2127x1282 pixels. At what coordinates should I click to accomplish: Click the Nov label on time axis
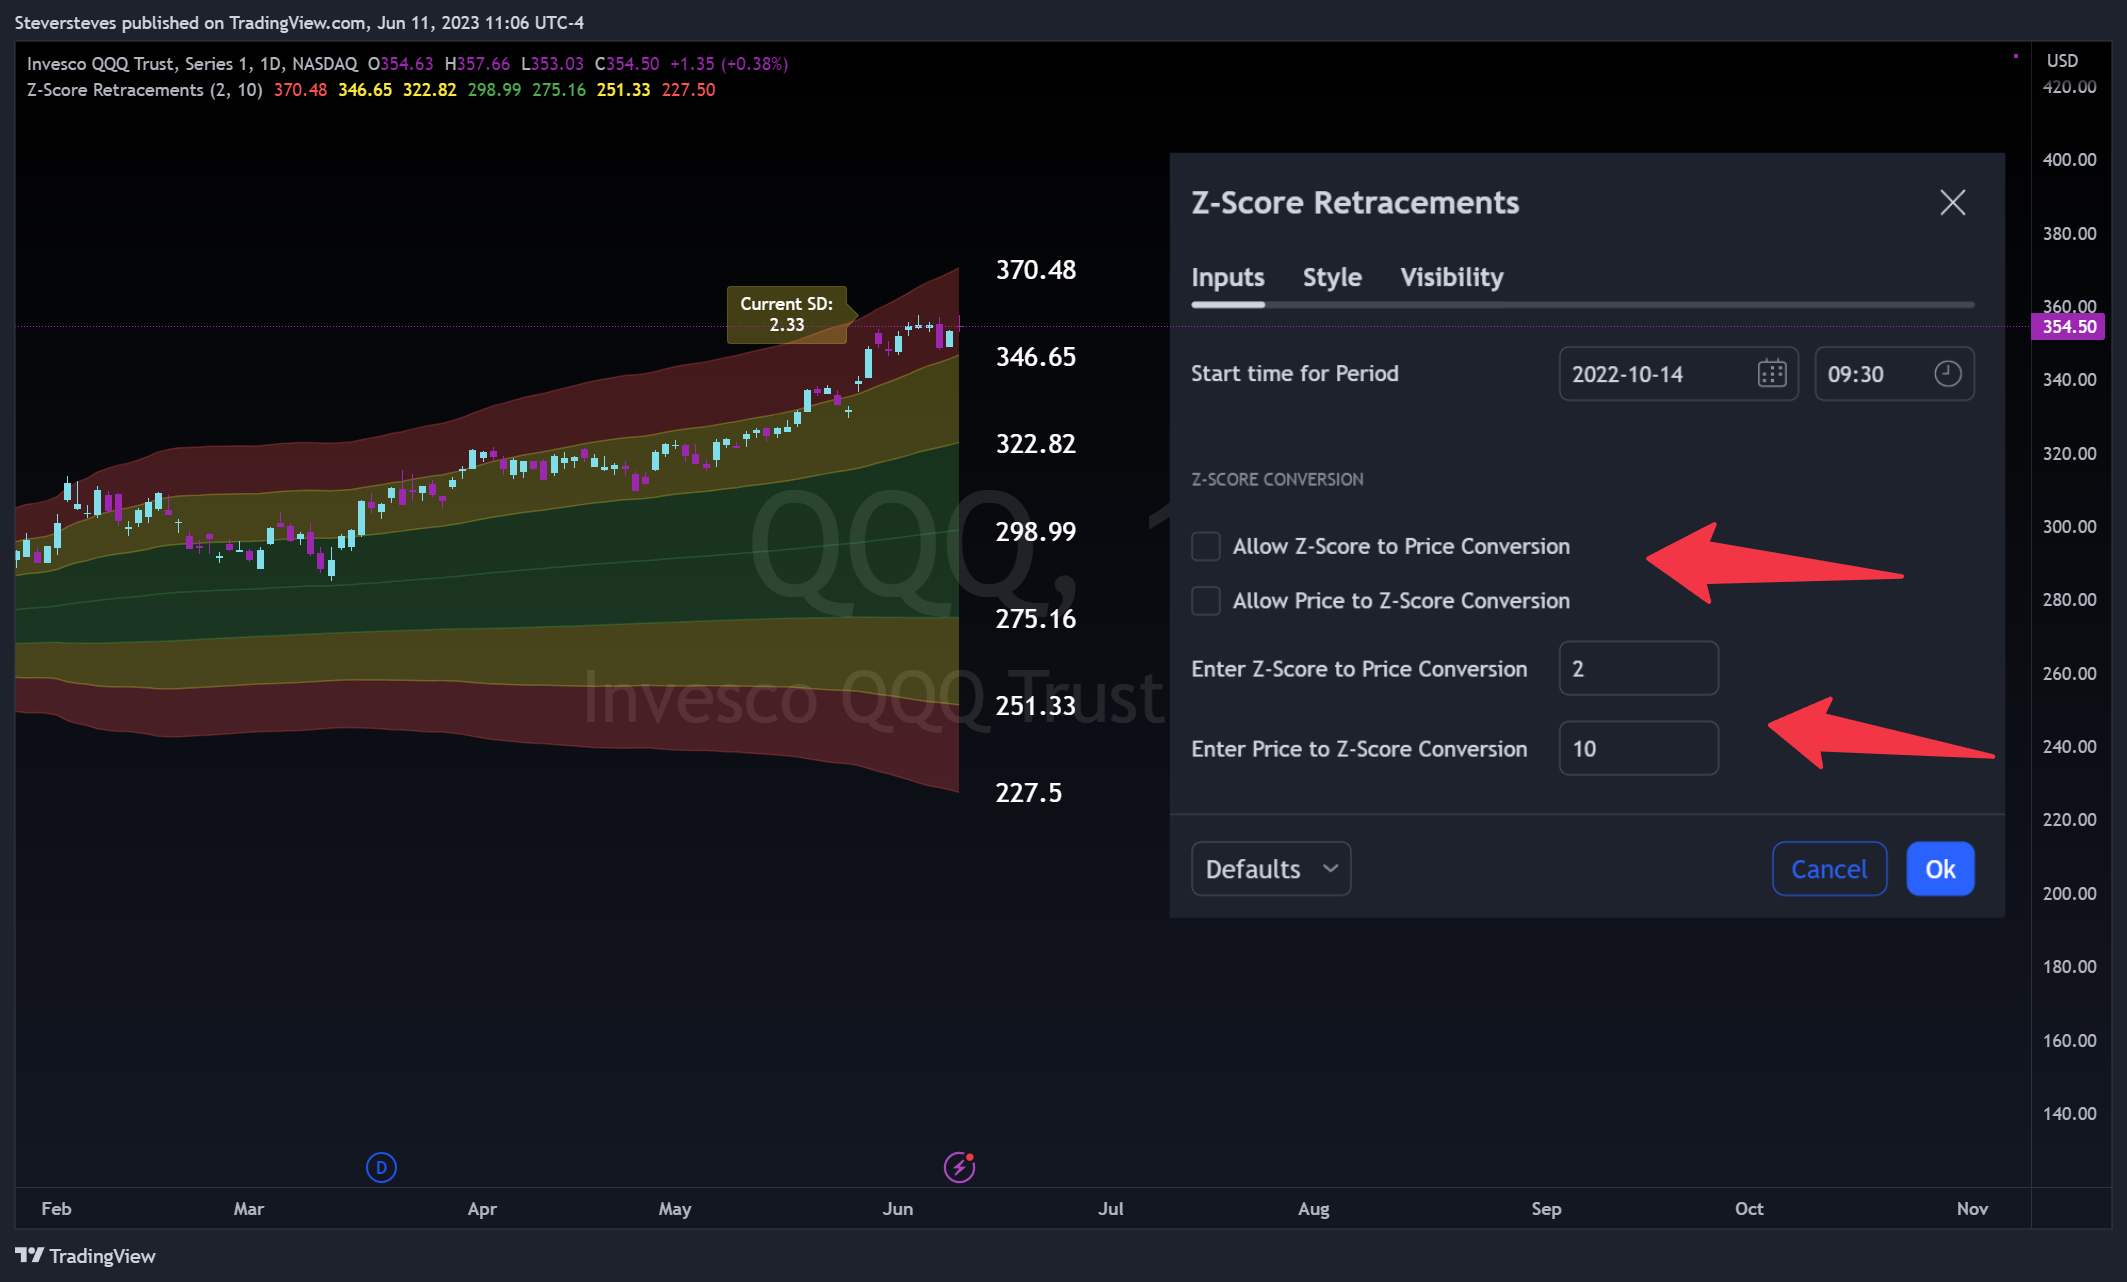1972,1209
